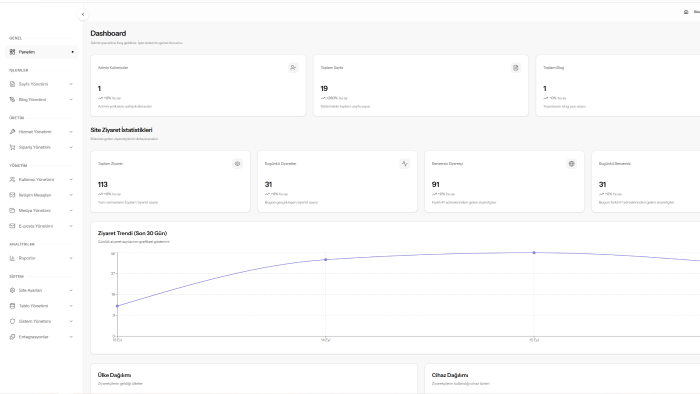700x394 pixels.
Task: Click the Ülke Dağılımı card title
Action: pyautogui.click(x=114, y=375)
